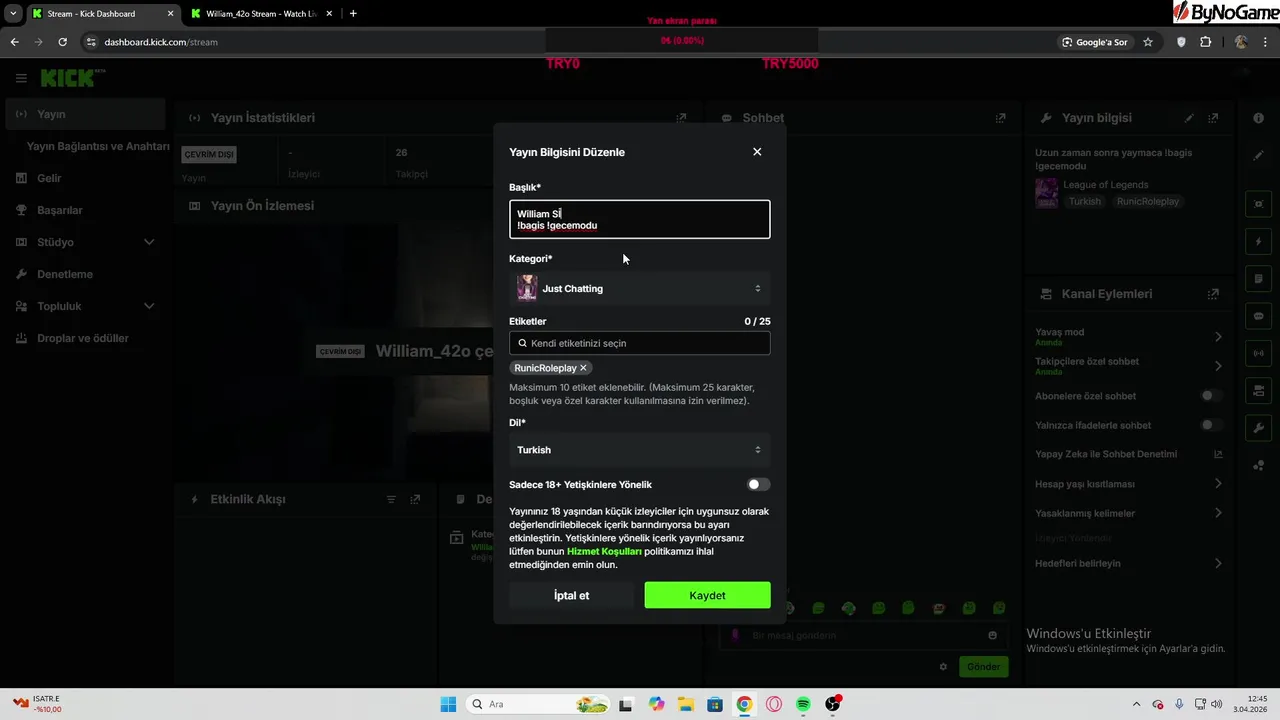Open Yayın in the sidebar
This screenshot has width=1280, height=720.
click(x=85, y=114)
